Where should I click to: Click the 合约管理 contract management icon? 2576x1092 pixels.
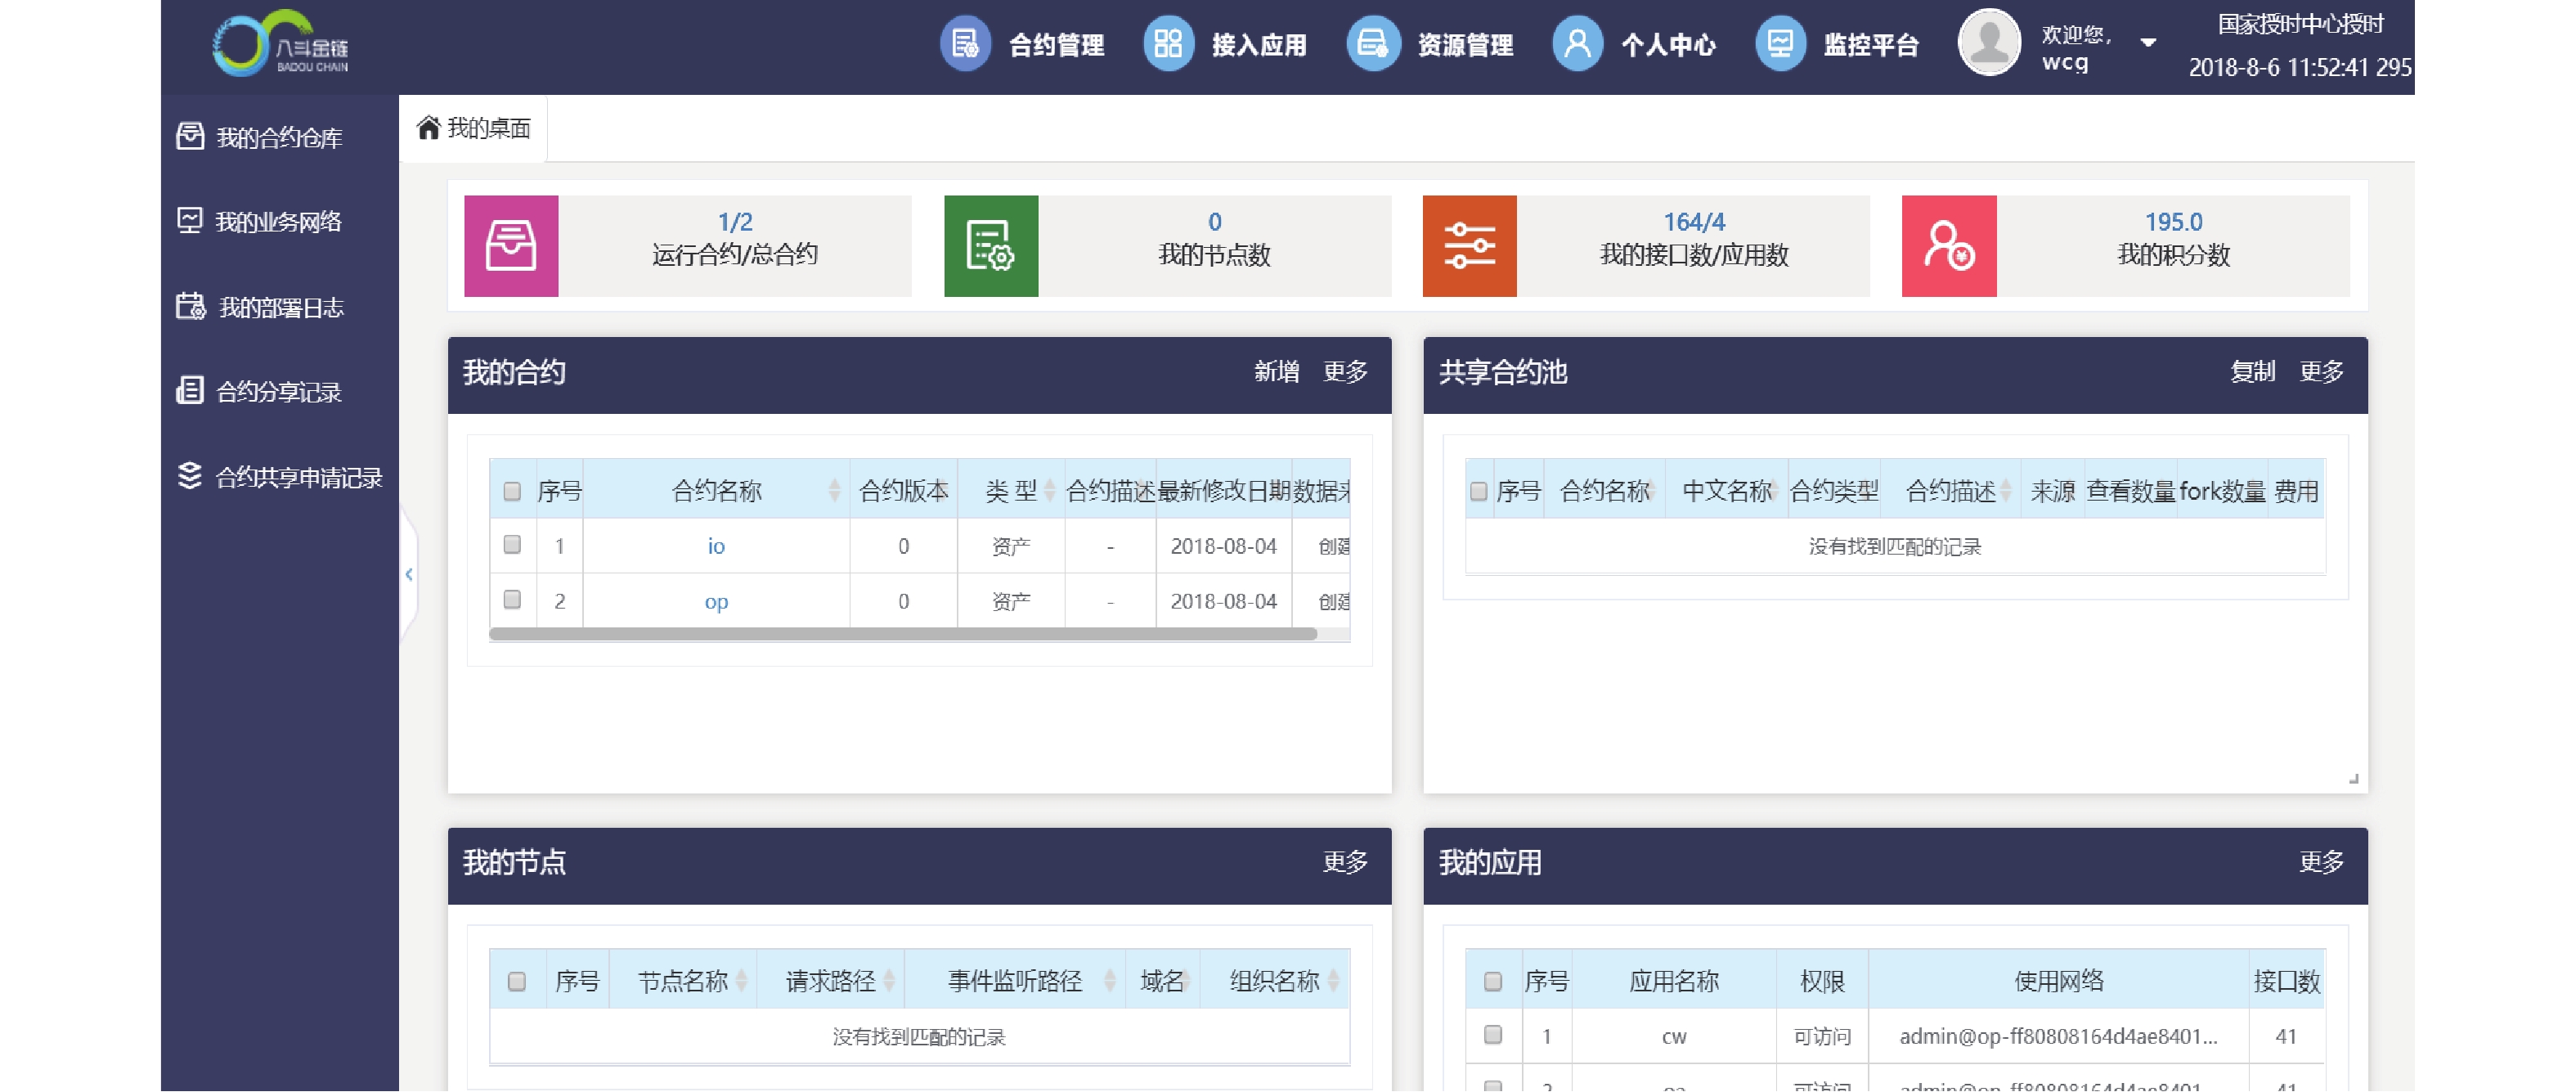click(965, 44)
